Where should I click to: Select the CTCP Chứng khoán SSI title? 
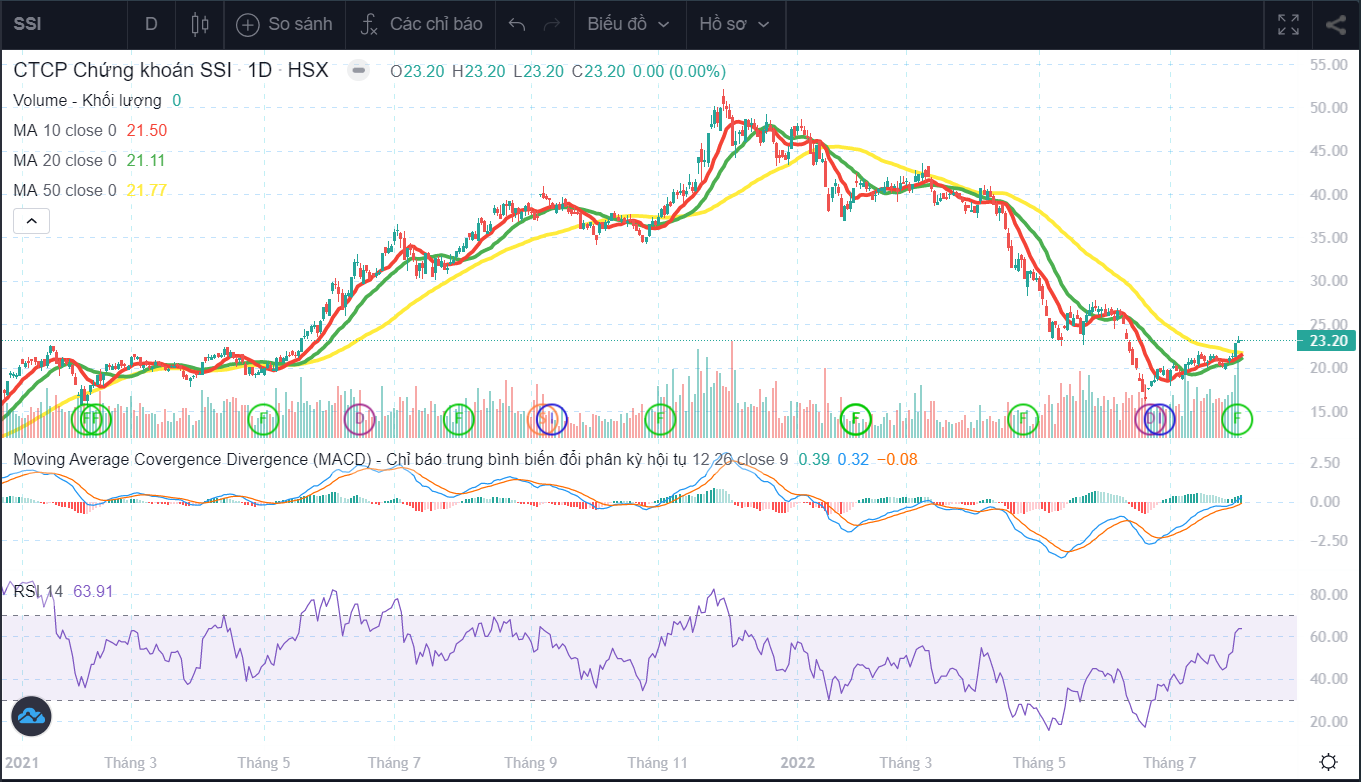pyautogui.click(x=122, y=71)
